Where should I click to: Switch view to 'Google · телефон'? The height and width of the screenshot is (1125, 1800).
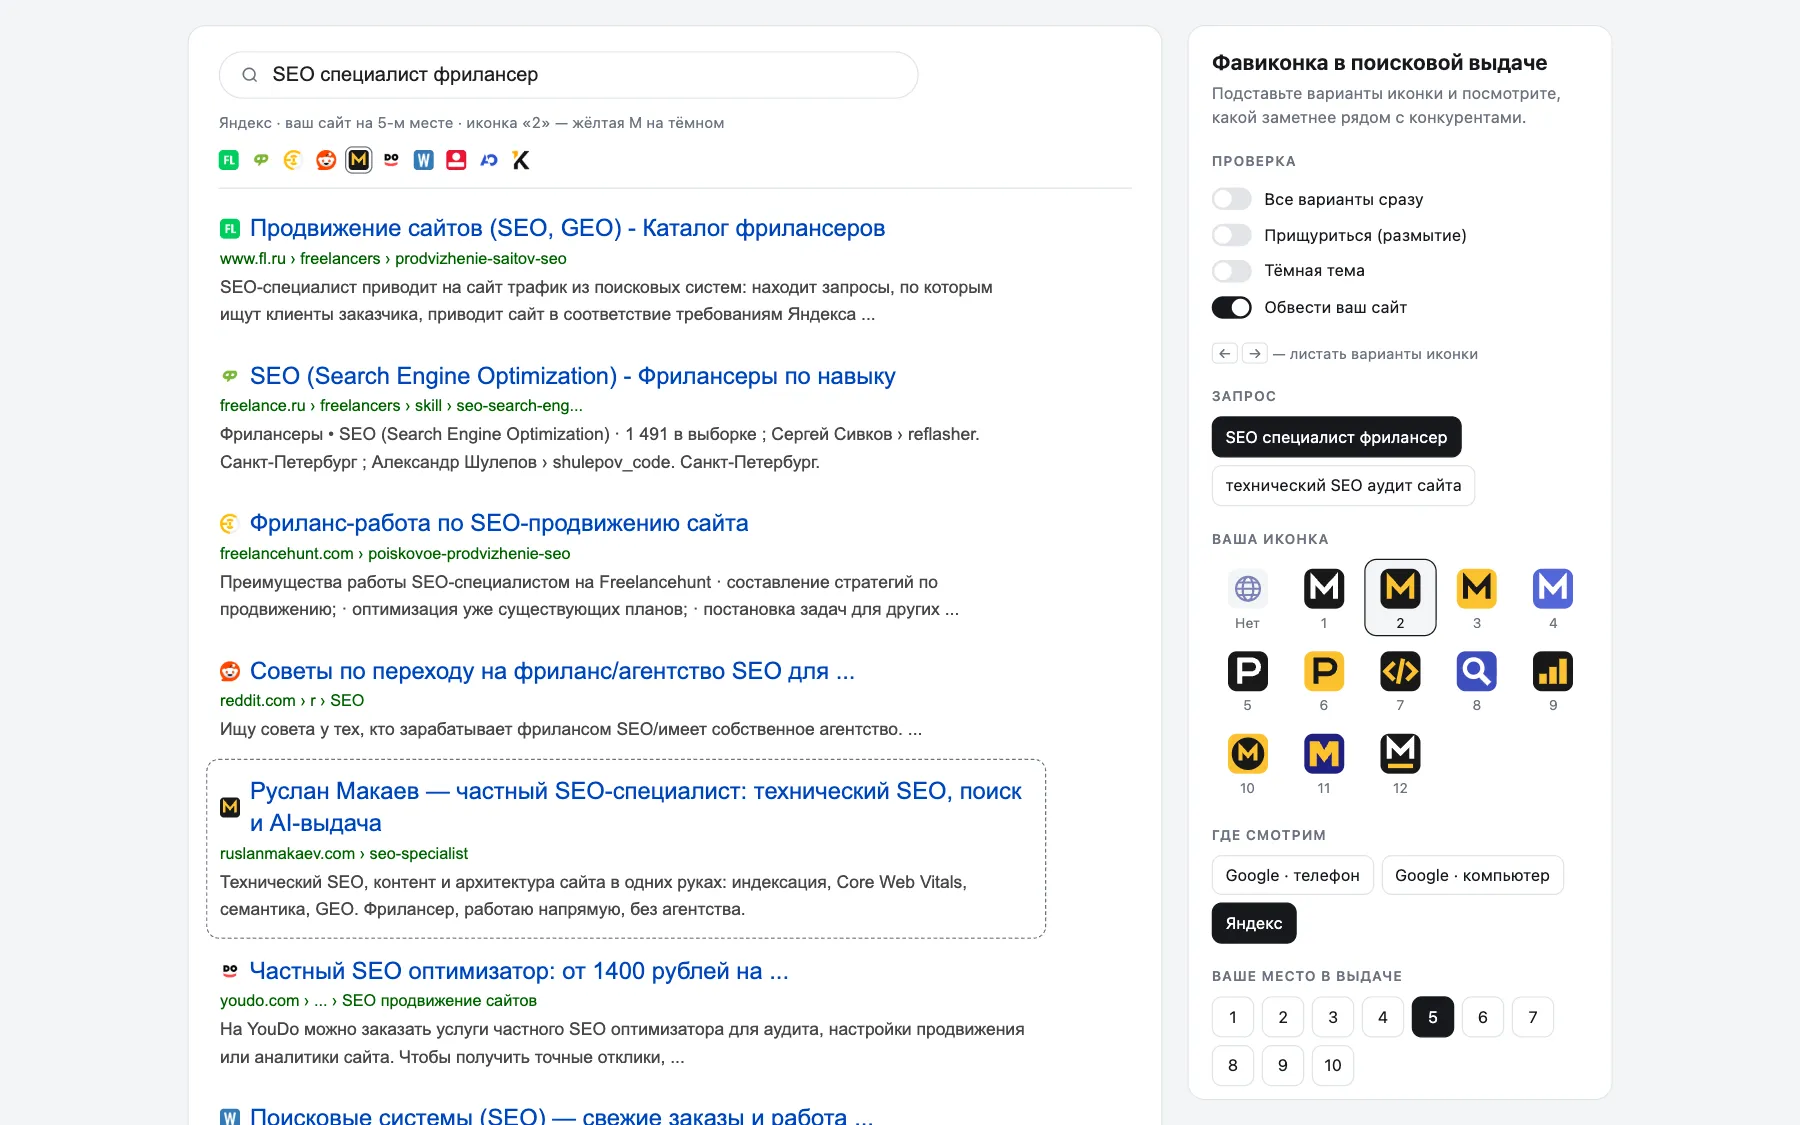[x=1292, y=875]
